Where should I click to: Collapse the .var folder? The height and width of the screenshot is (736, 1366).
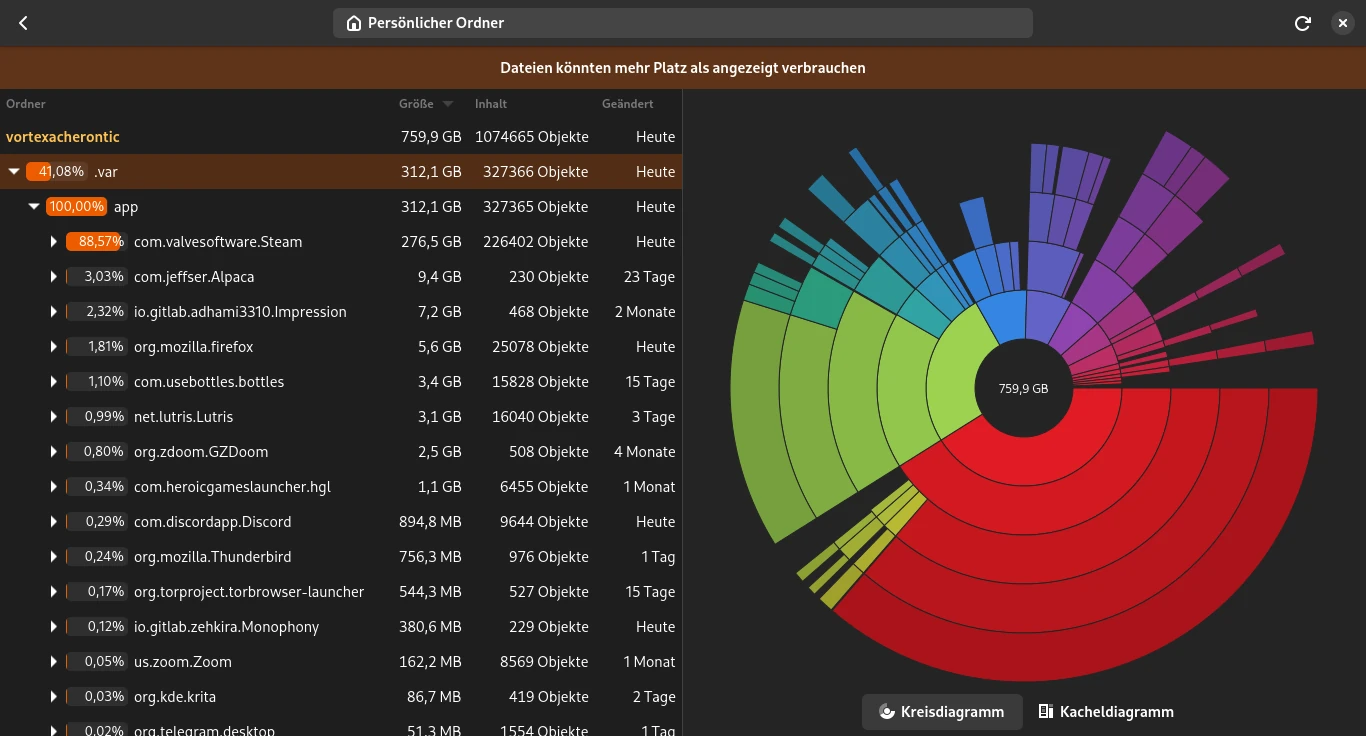click(x=14, y=172)
